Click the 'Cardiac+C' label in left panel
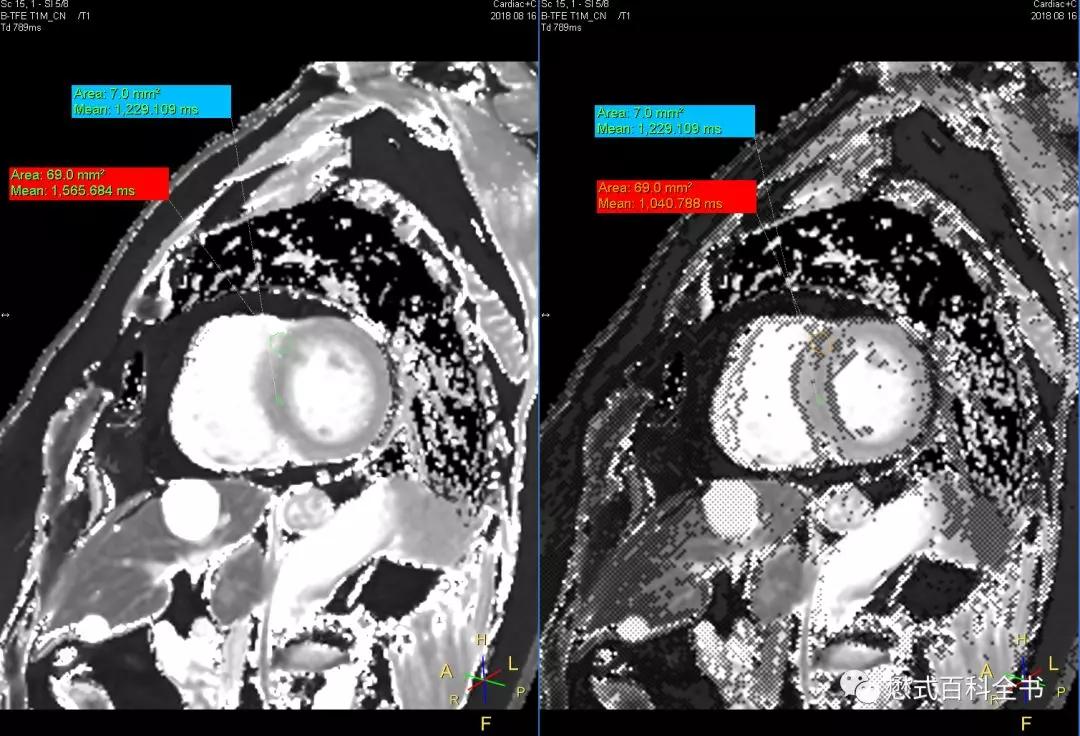1080x736 pixels. 515,4
